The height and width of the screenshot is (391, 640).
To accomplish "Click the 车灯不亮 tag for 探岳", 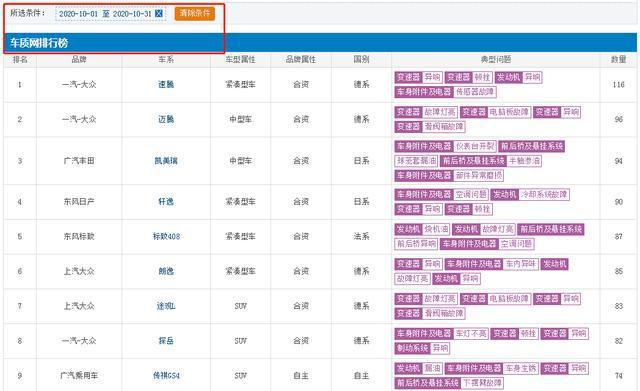I will (471, 333).
